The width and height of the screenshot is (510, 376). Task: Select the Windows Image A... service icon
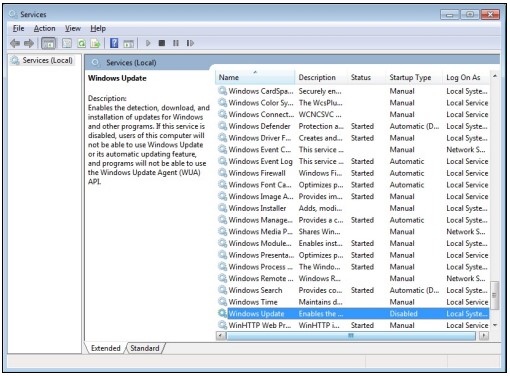click(x=222, y=196)
